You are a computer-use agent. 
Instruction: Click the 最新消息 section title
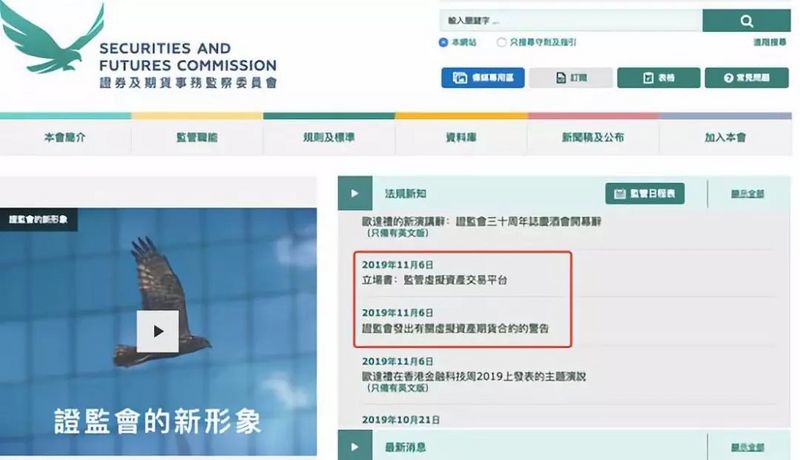click(x=405, y=447)
